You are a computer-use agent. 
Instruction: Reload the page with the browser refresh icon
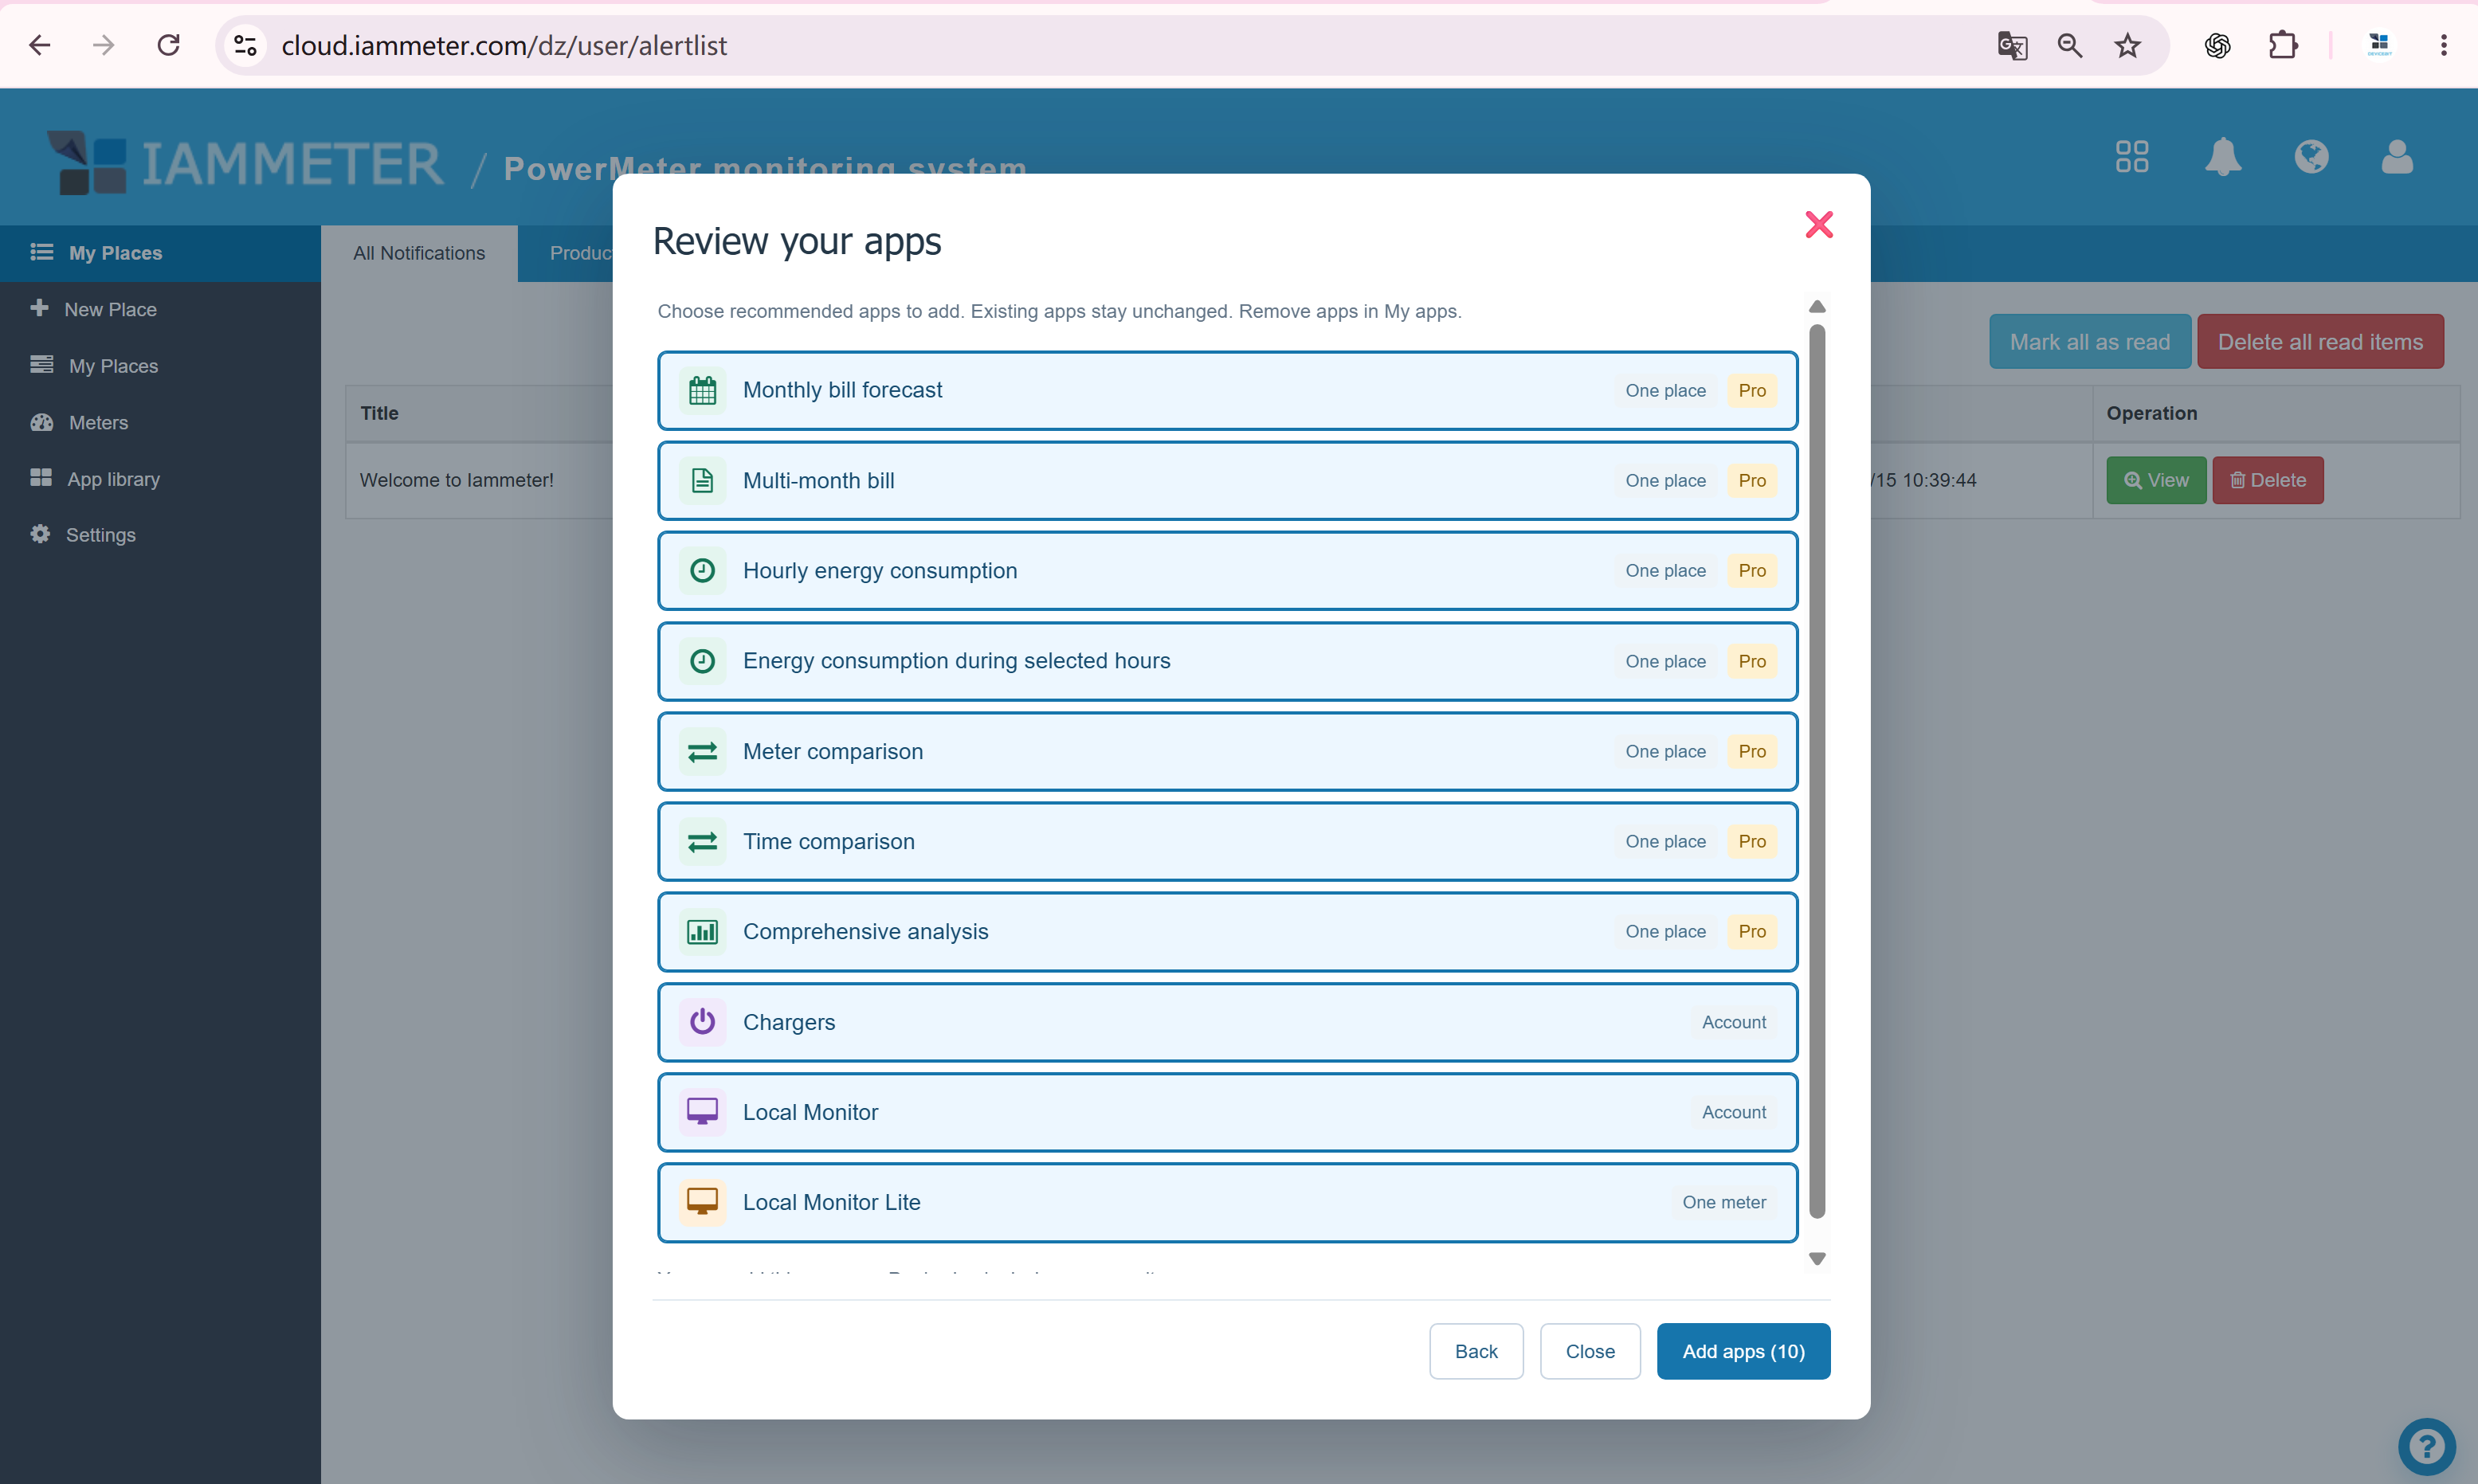pyautogui.click(x=168, y=45)
